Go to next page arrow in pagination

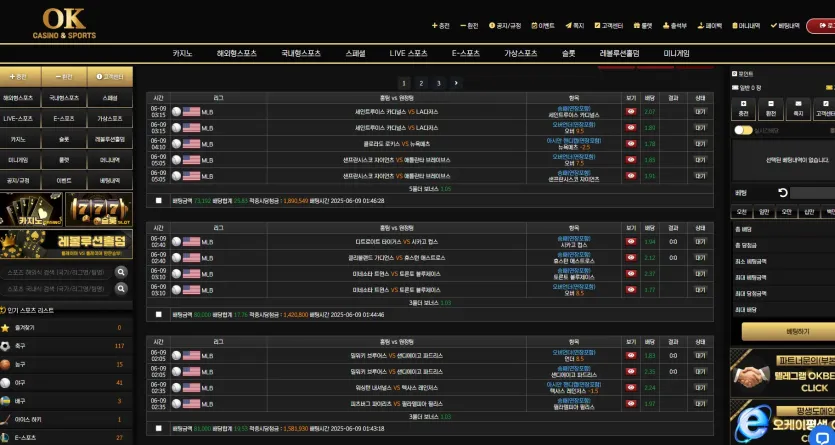[x=456, y=83]
